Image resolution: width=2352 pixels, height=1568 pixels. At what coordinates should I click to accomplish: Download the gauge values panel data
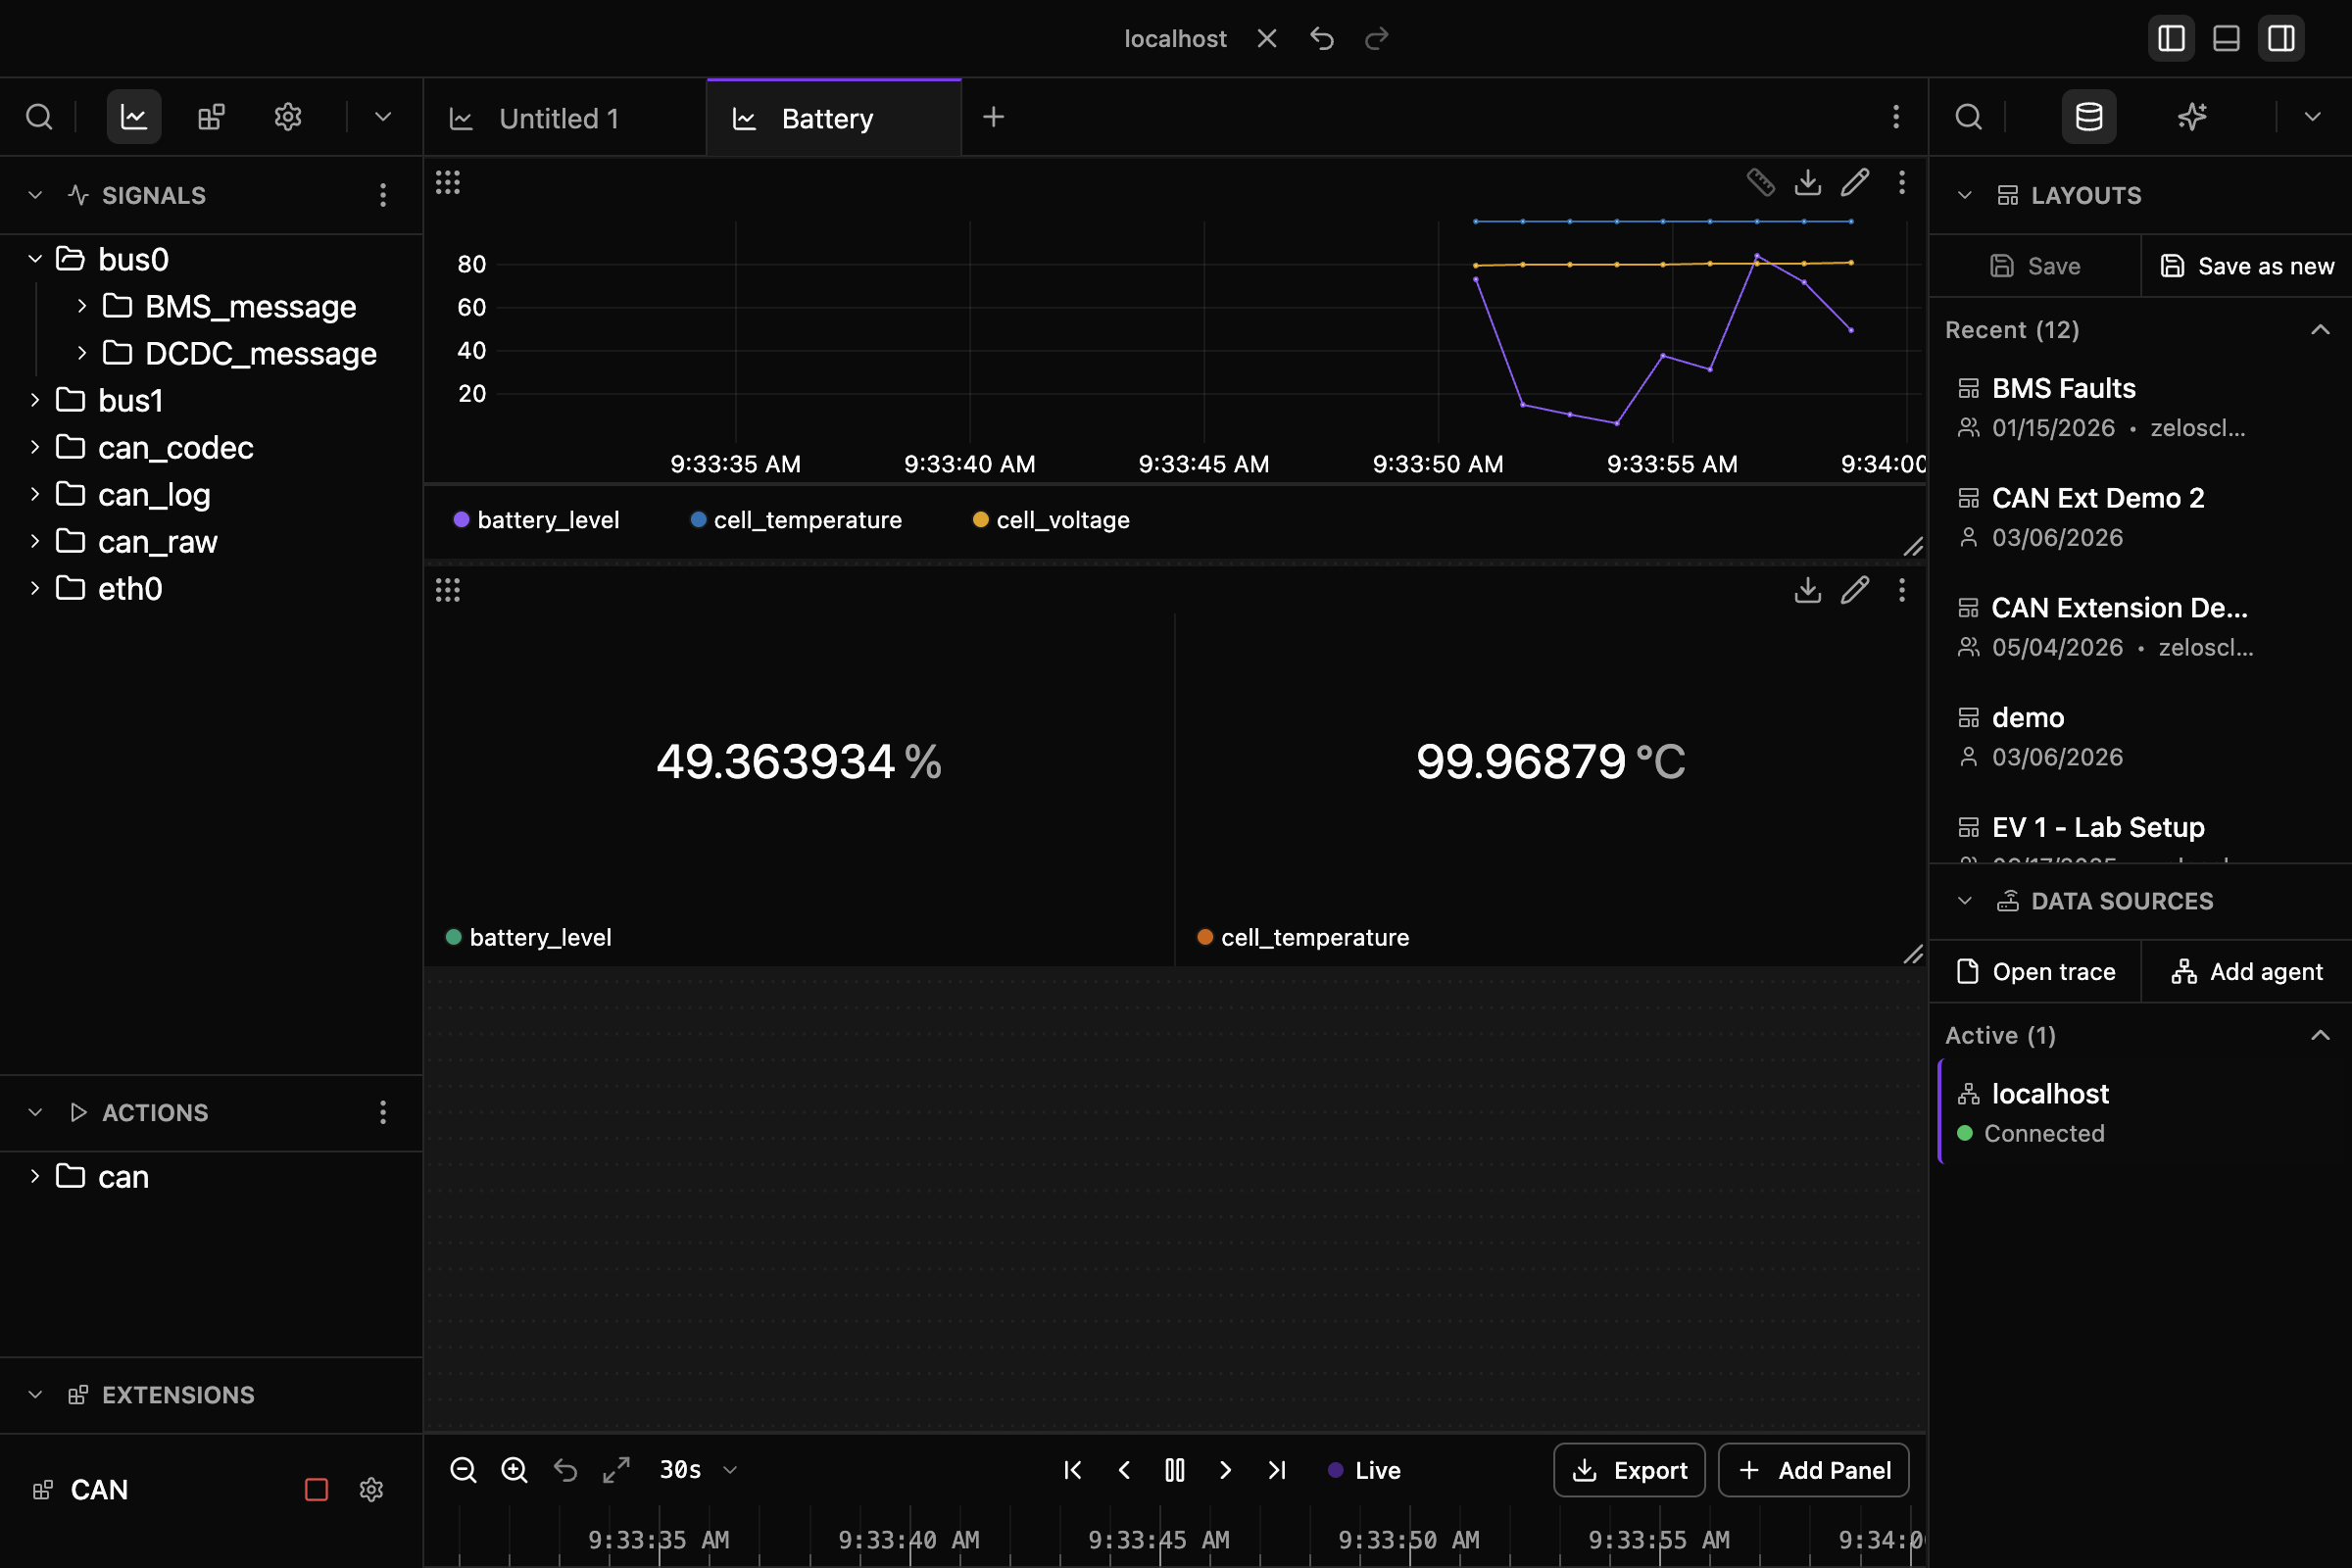1808,590
